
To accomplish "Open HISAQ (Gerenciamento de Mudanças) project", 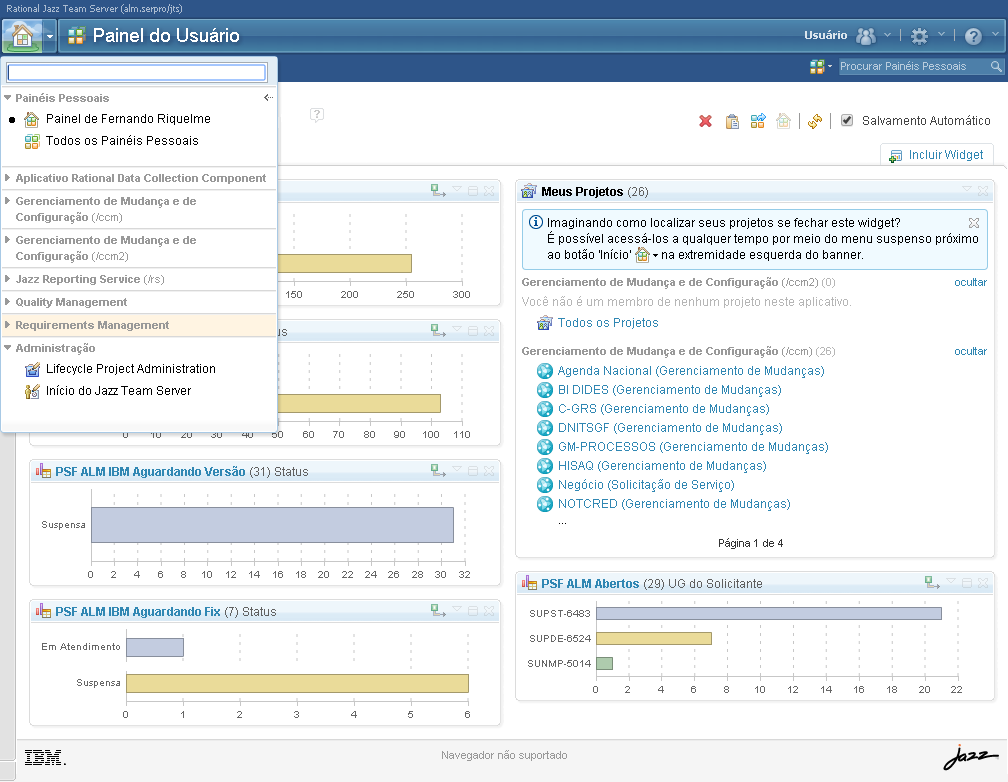I will point(662,466).
